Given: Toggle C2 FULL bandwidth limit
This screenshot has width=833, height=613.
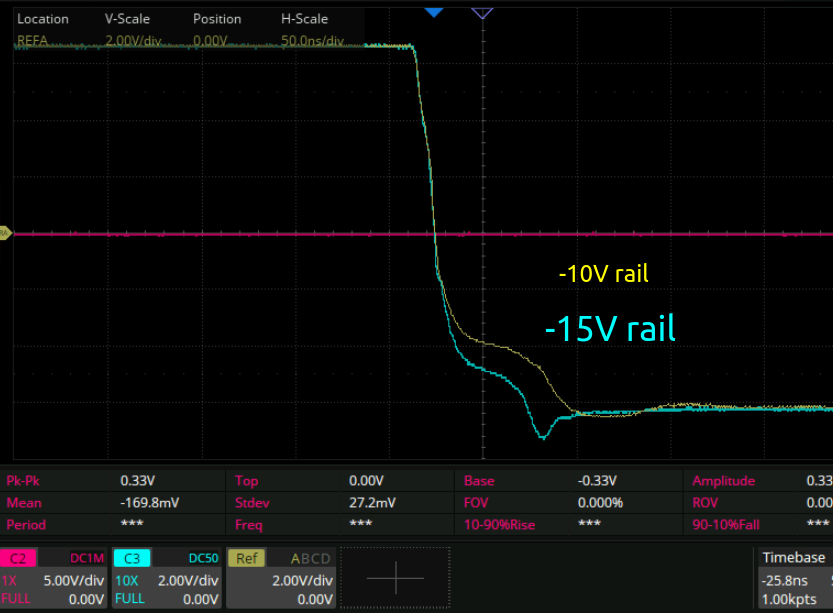Looking at the screenshot, I should coord(16,599).
